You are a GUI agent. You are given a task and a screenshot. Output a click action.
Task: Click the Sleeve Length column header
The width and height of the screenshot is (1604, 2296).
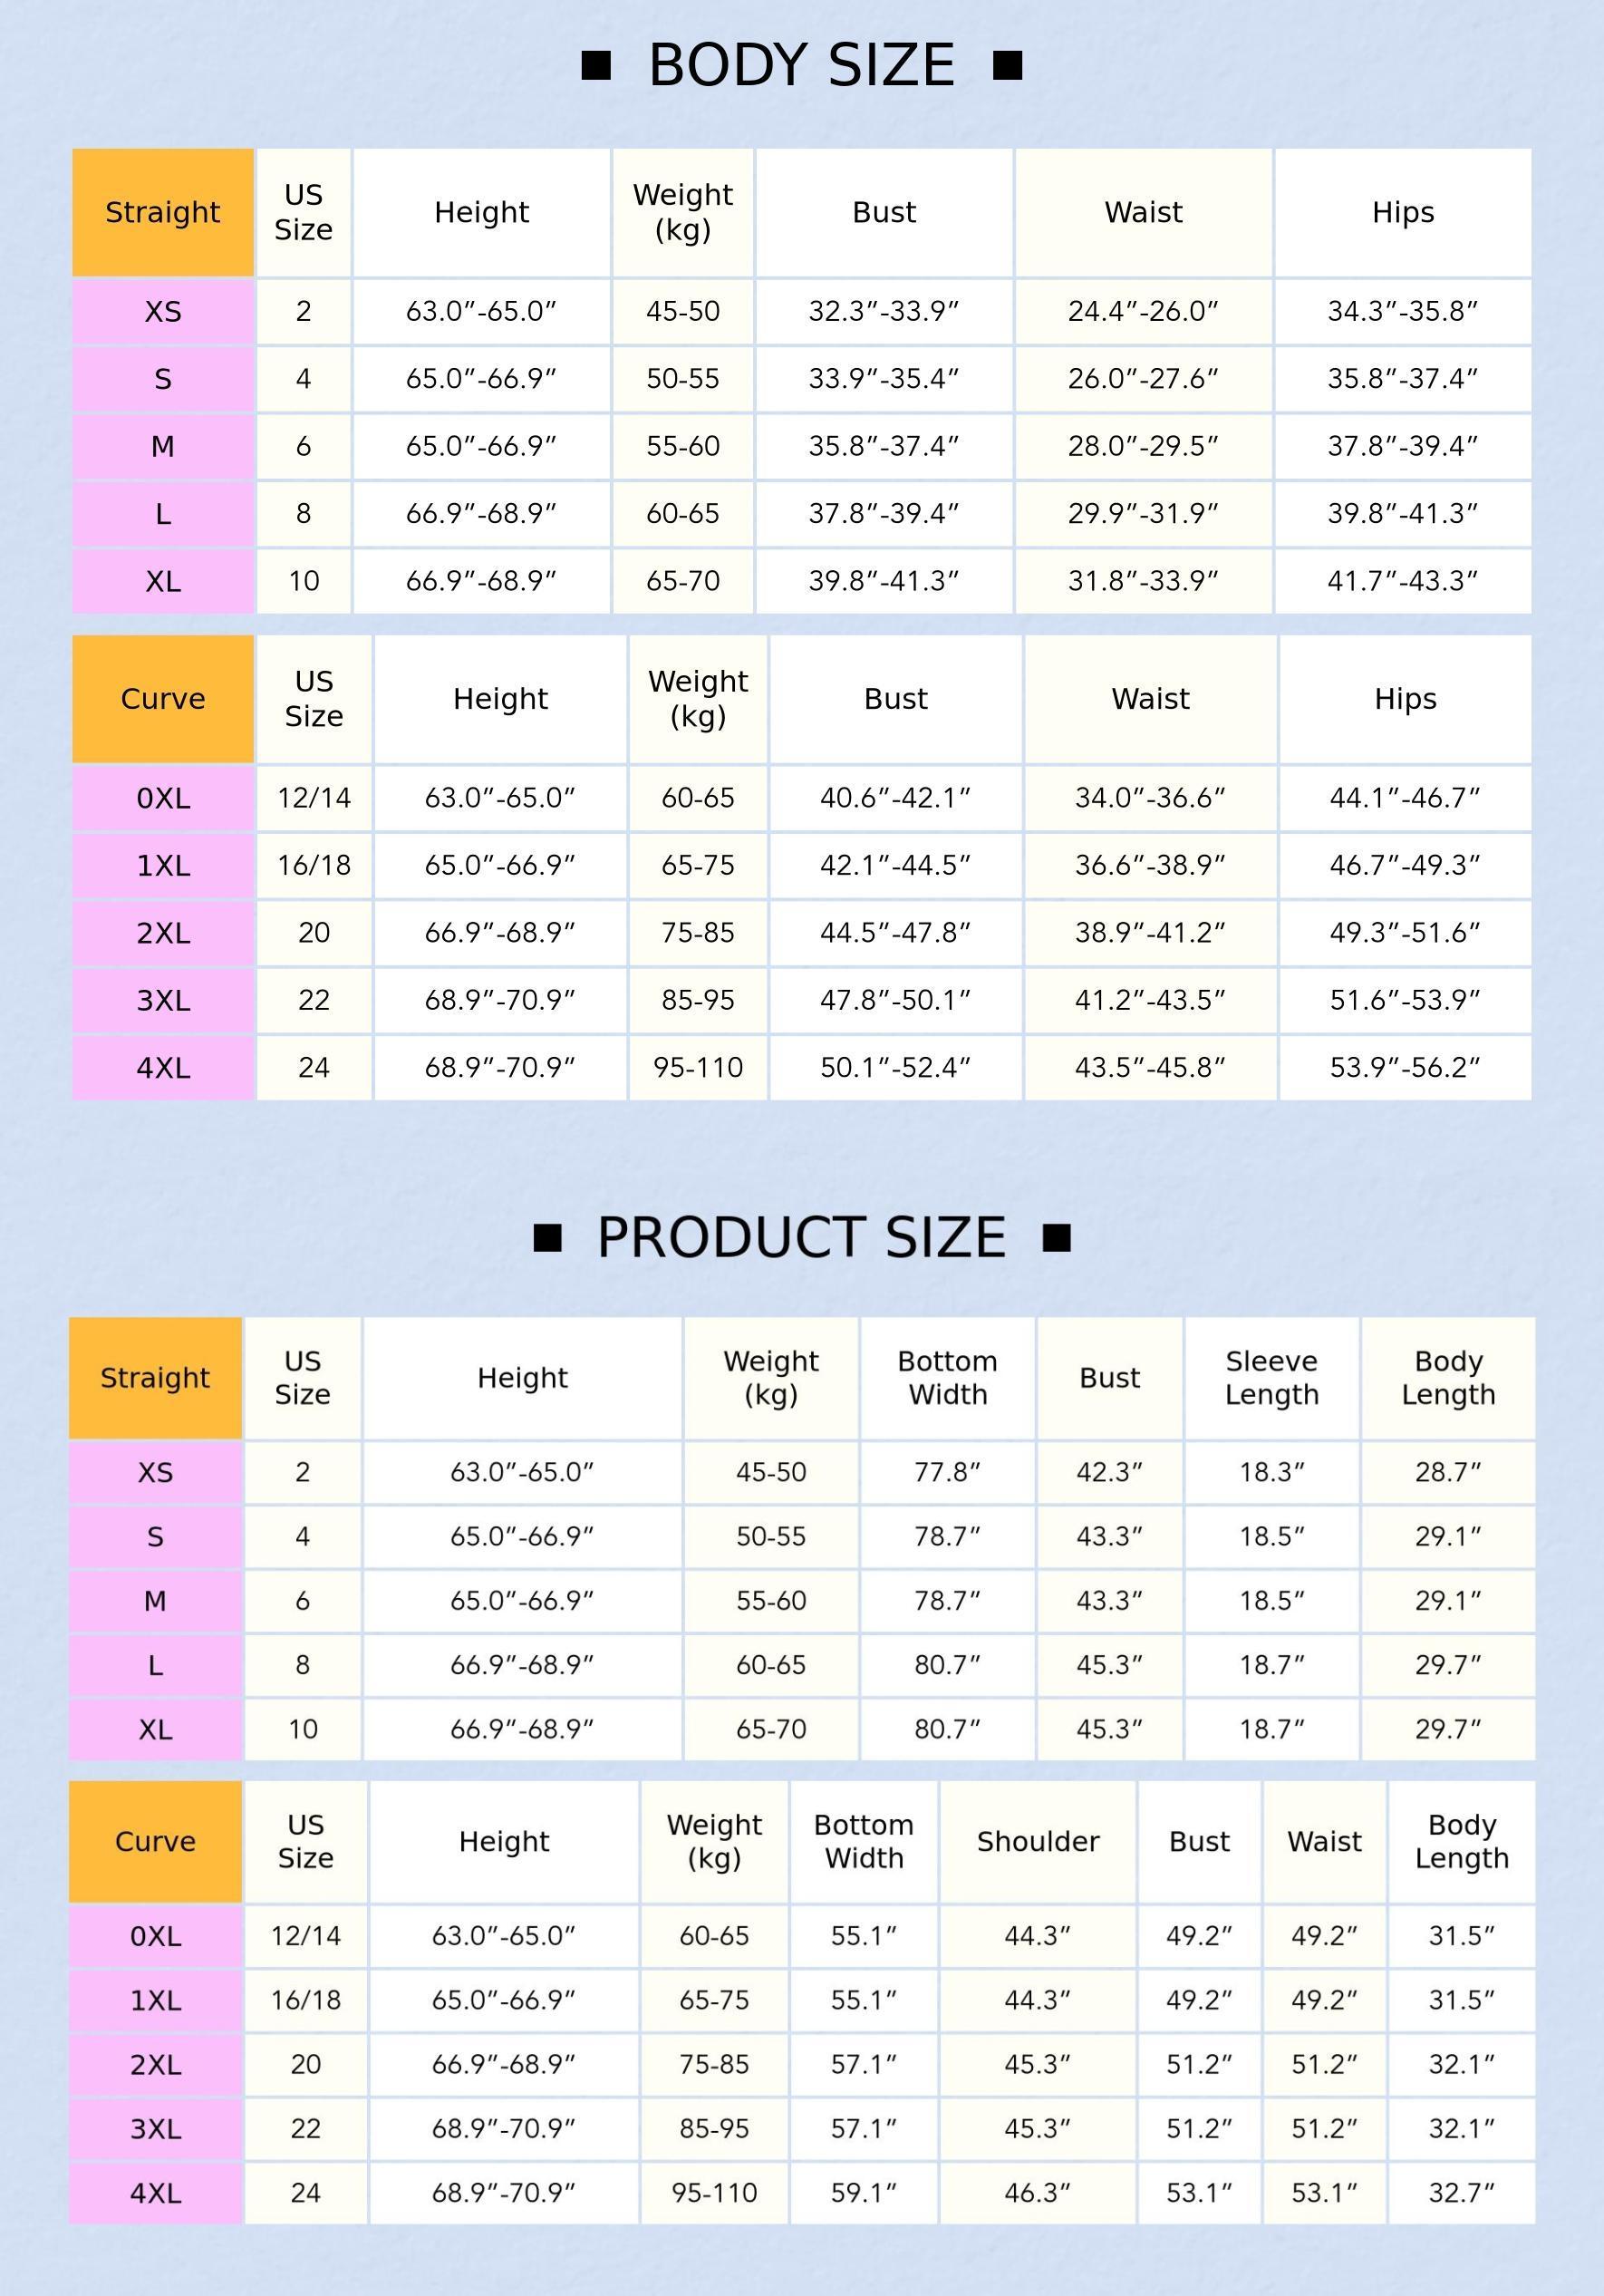[x=1272, y=1378]
